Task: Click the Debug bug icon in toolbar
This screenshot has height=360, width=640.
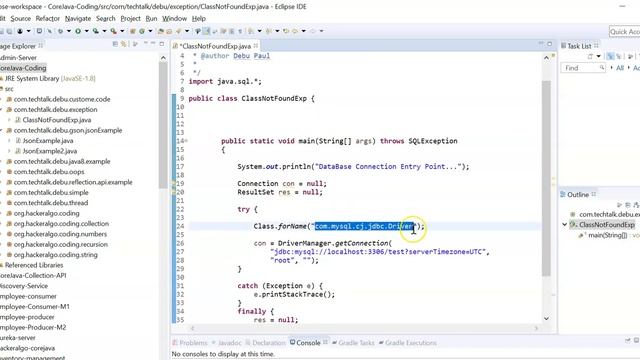Action: 60,31
